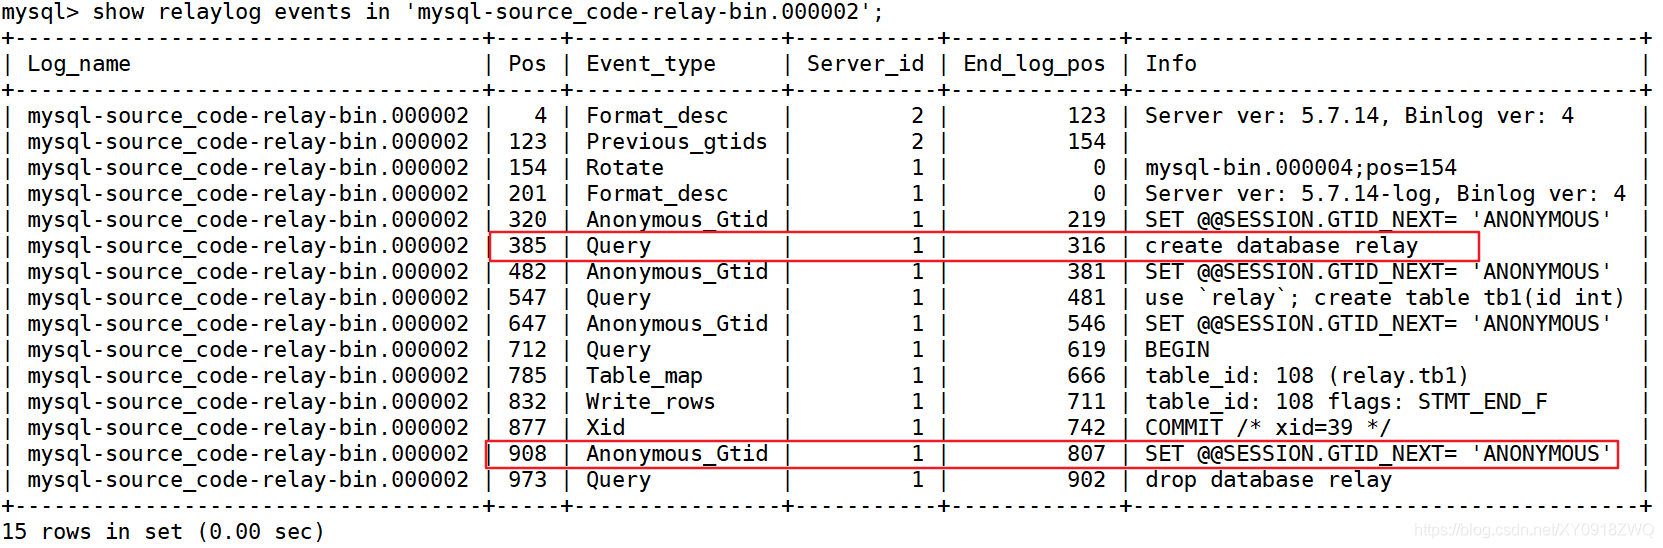Click End_log_pos value 154
The image size is (1663, 548).
[x=1086, y=142]
